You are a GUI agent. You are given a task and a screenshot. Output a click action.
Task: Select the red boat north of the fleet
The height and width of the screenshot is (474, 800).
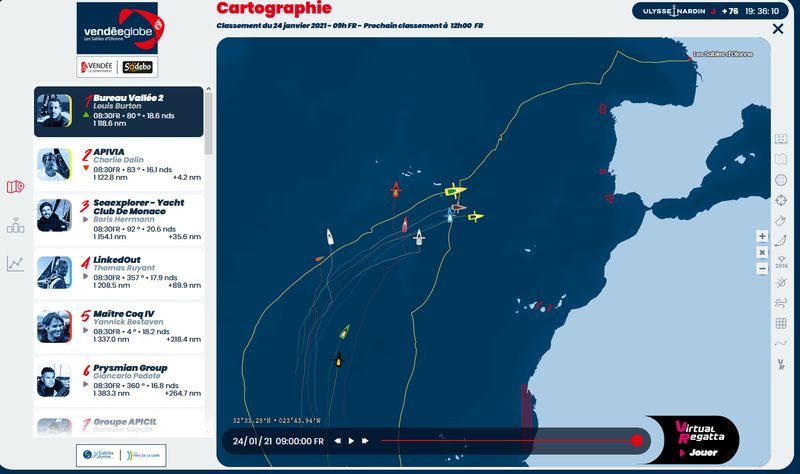click(395, 189)
